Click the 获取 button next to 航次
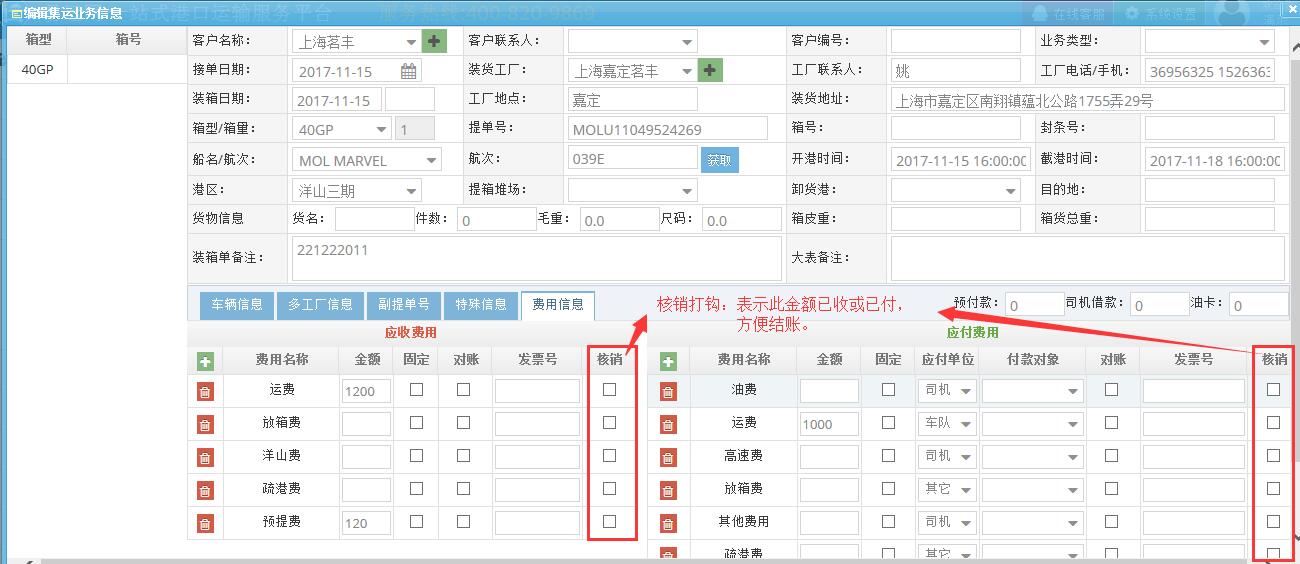 point(719,160)
